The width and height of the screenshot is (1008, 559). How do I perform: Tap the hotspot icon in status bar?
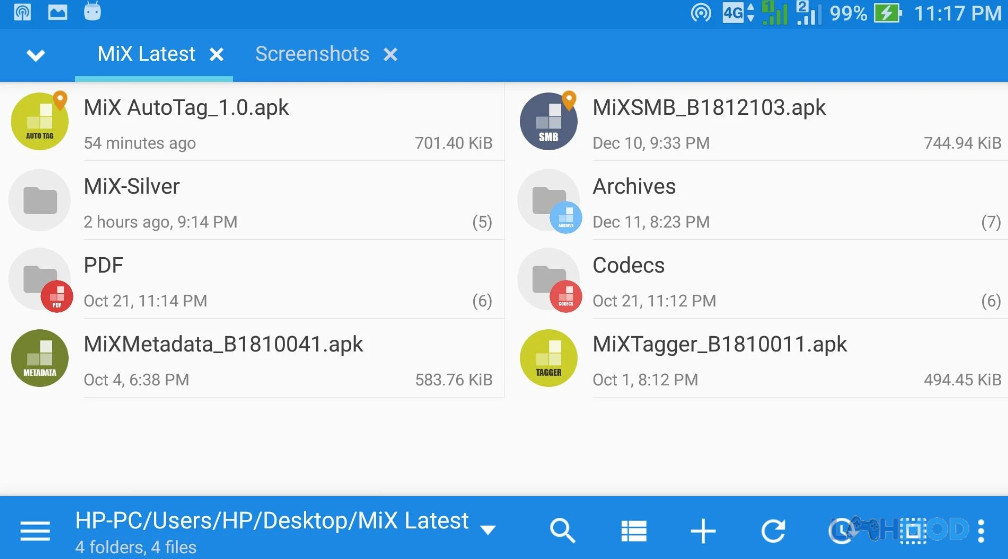click(x=701, y=13)
